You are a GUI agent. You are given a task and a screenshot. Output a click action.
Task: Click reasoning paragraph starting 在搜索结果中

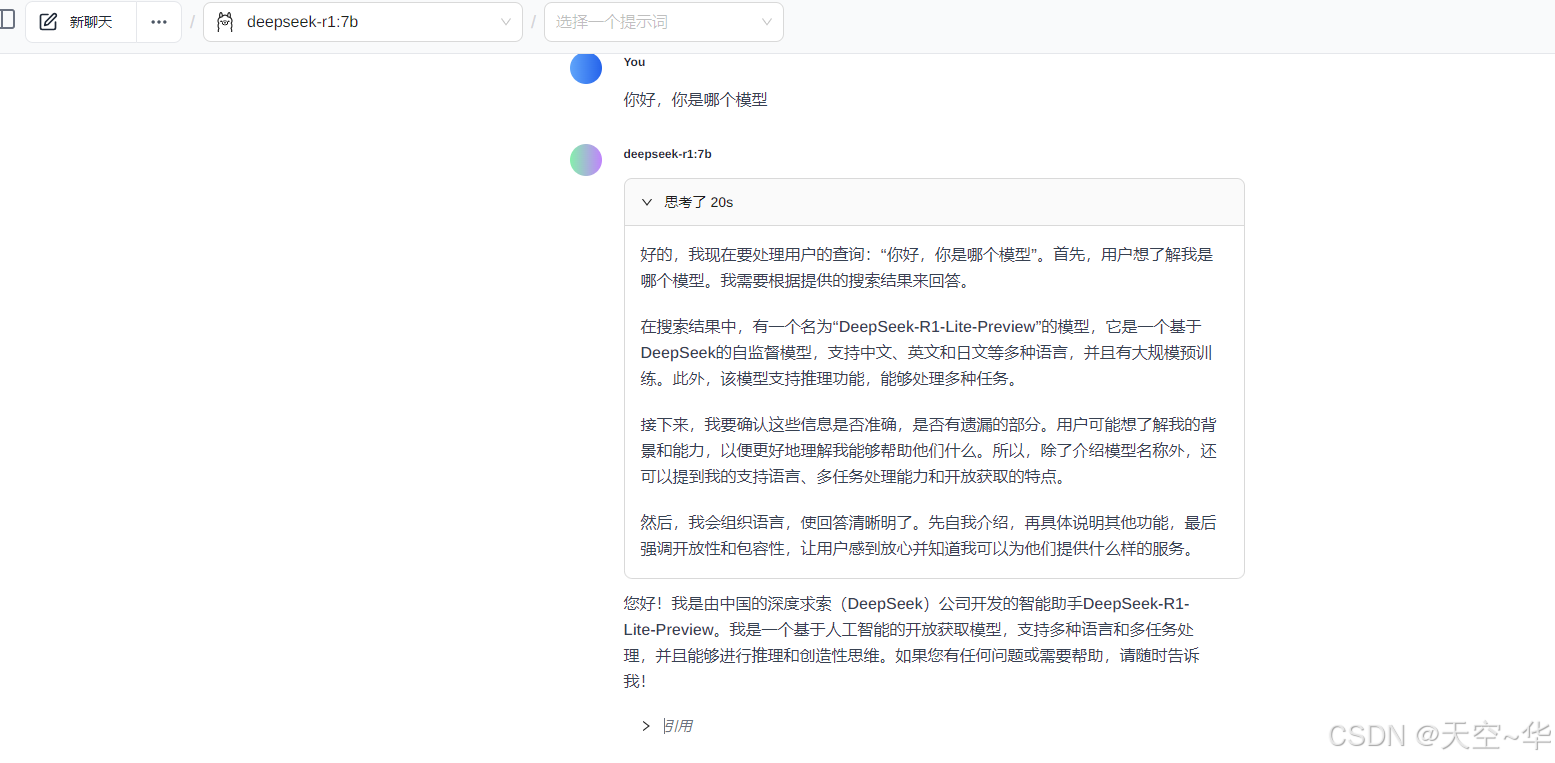pyautogui.click(x=927, y=352)
